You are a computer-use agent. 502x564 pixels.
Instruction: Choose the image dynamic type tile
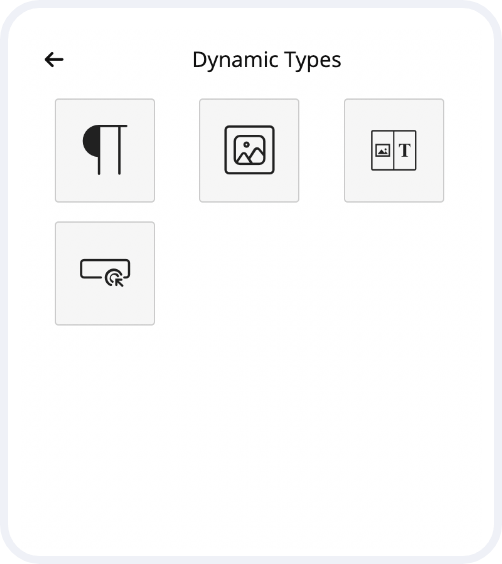(249, 150)
